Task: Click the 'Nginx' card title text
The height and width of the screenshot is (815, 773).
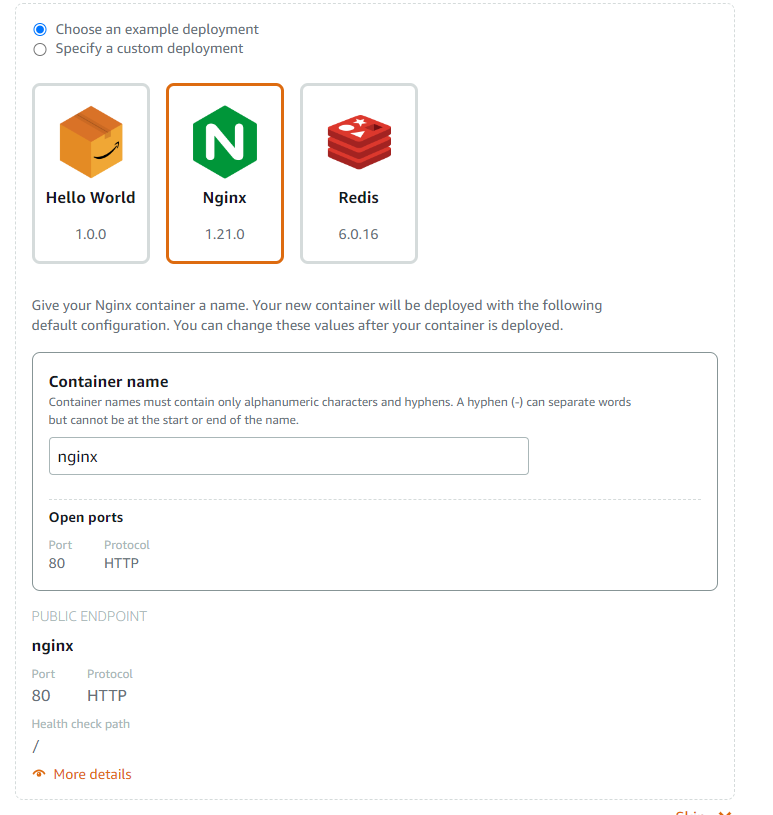Action: coord(225,198)
